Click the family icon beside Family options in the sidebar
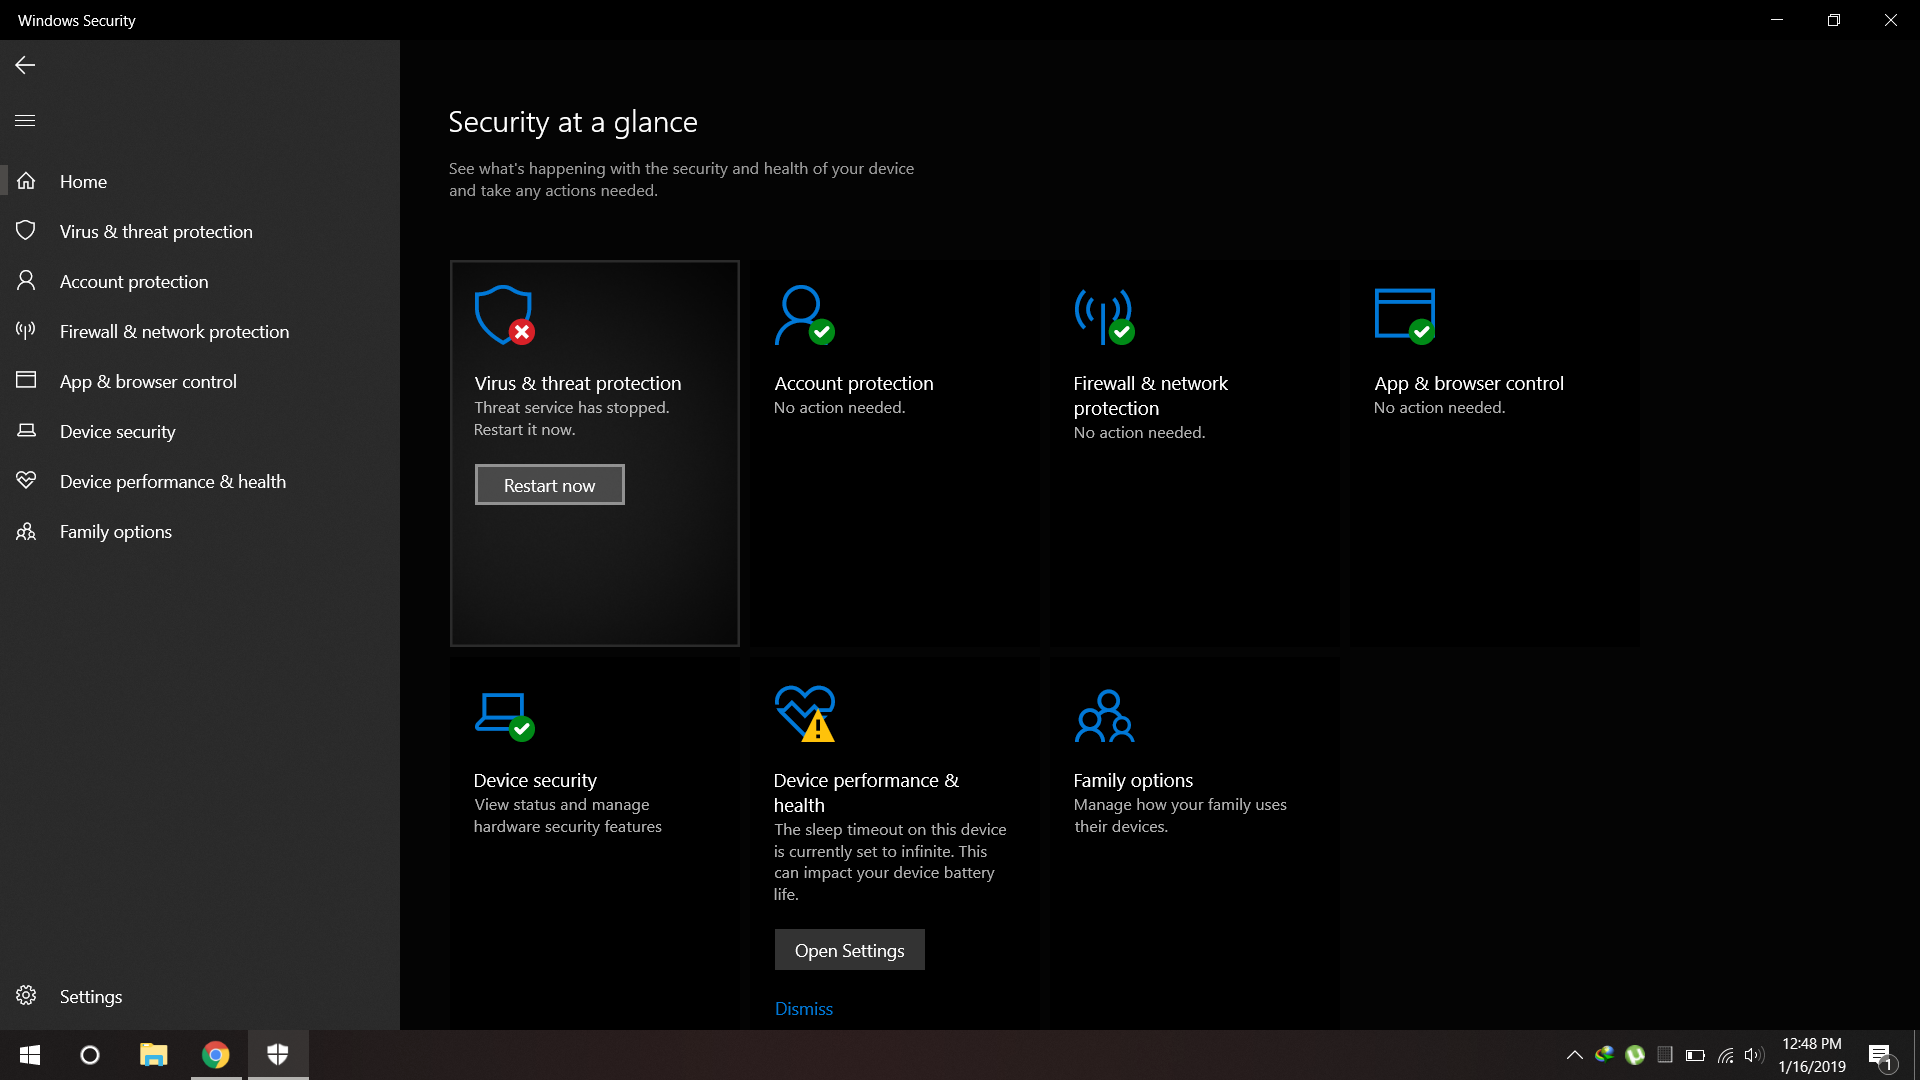The image size is (1920, 1080). tap(26, 531)
